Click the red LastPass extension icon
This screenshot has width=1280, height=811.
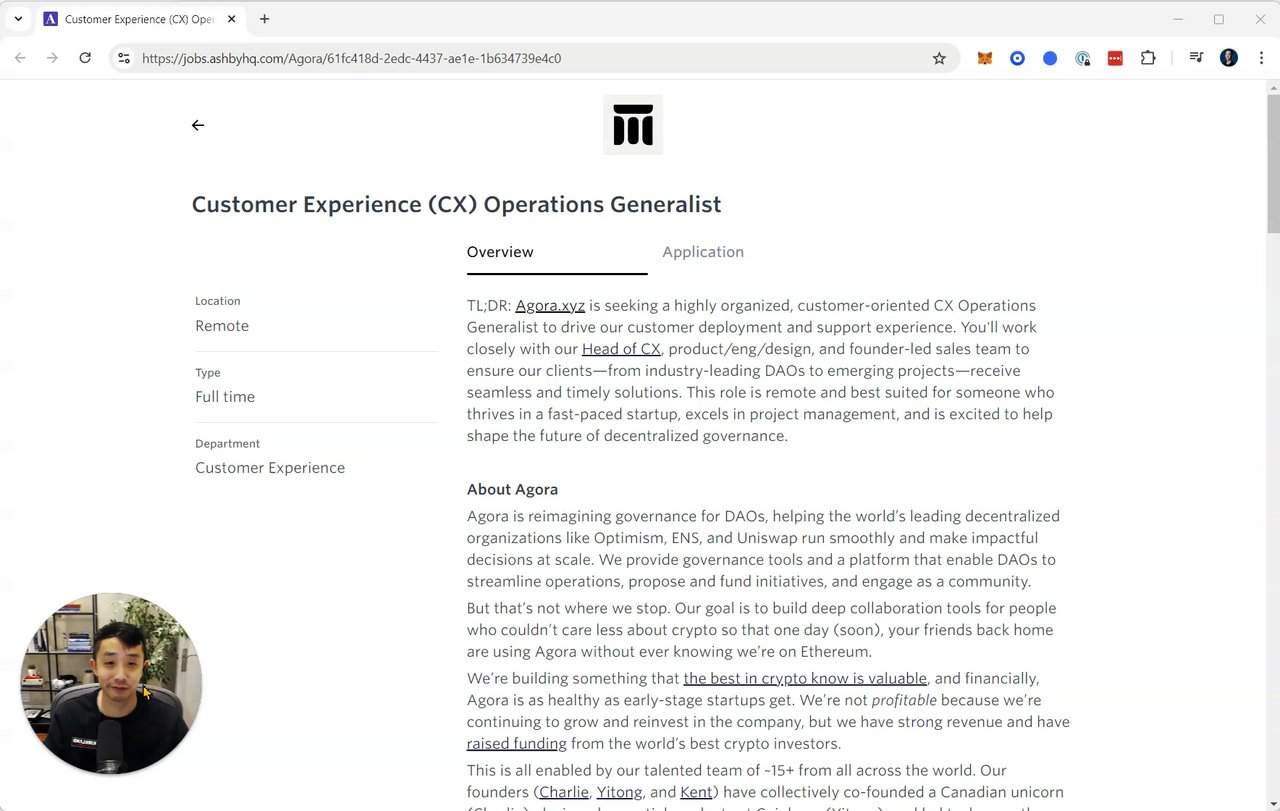pos(1115,58)
